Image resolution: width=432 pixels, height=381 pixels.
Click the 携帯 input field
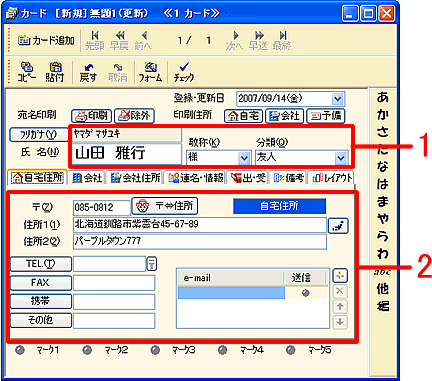(x=114, y=301)
